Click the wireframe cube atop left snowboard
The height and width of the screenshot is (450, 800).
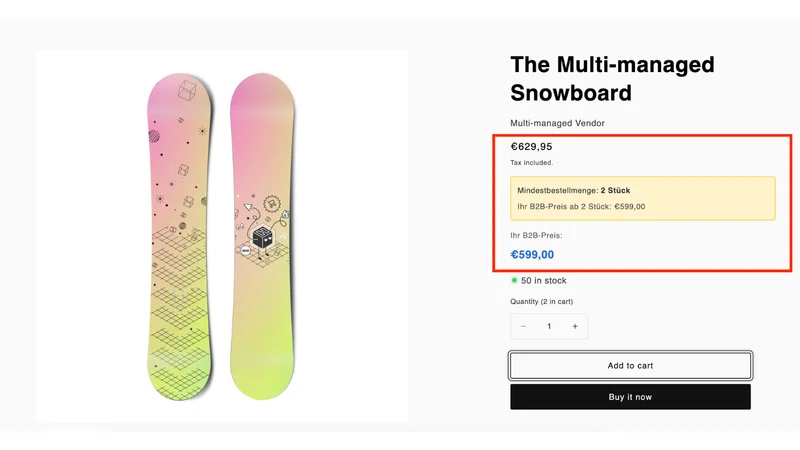(x=187, y=90)
